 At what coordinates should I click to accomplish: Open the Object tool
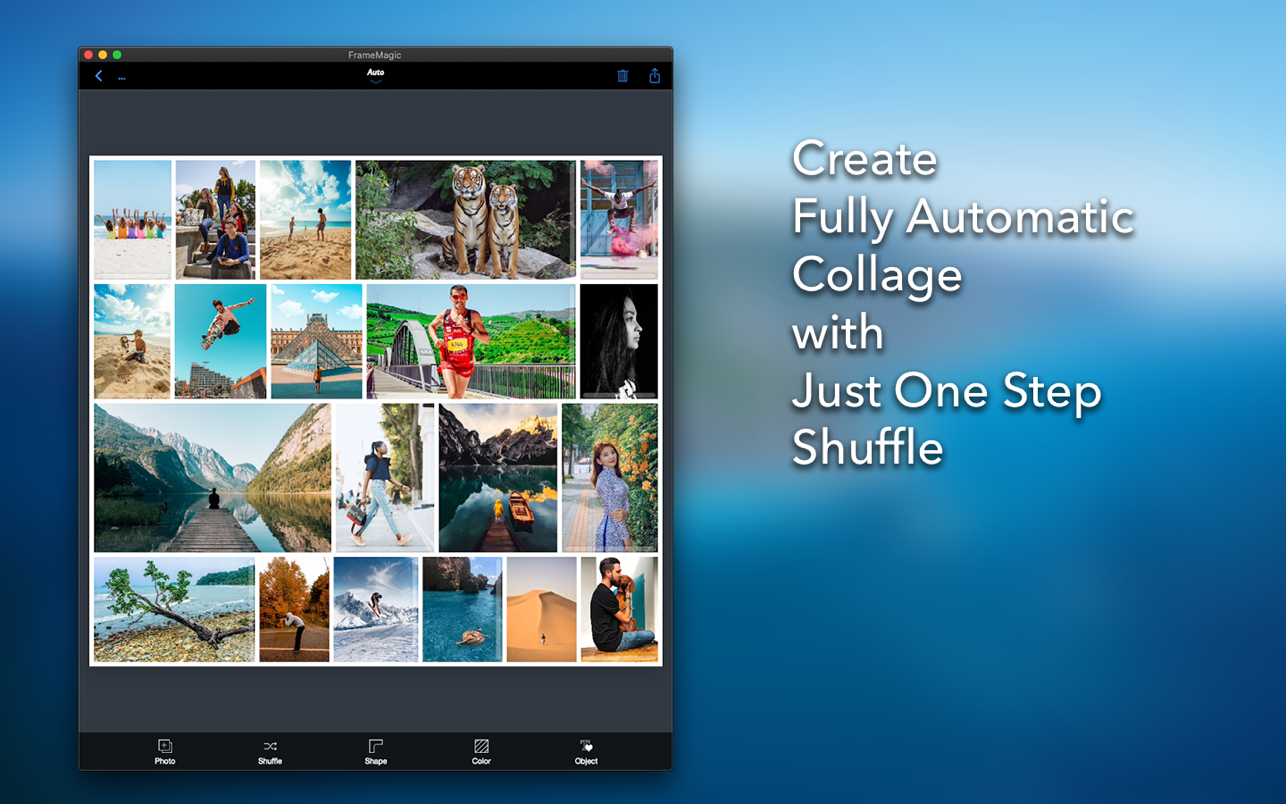tap(586, 751)
